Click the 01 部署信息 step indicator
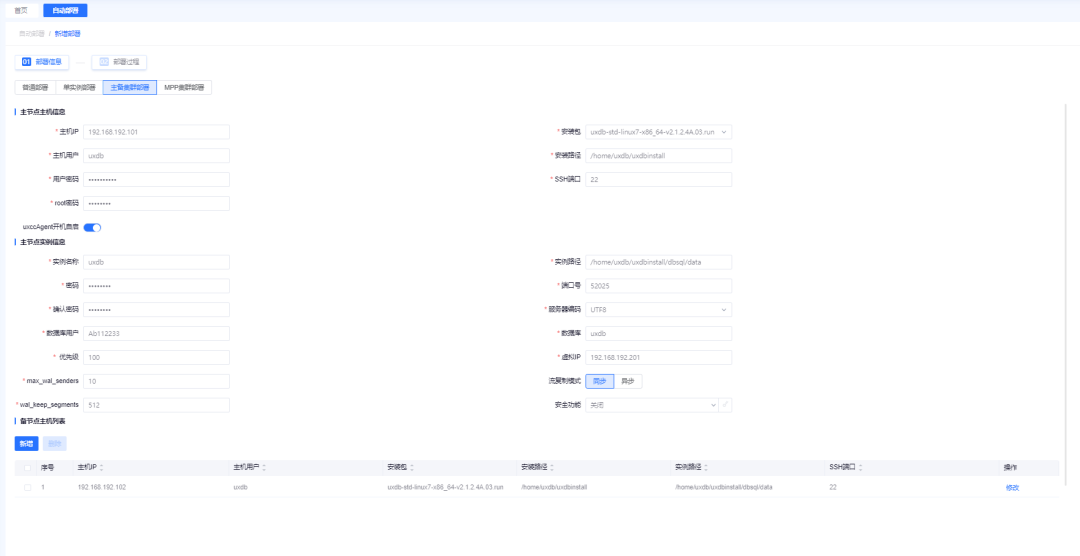 tap(41, 62)
